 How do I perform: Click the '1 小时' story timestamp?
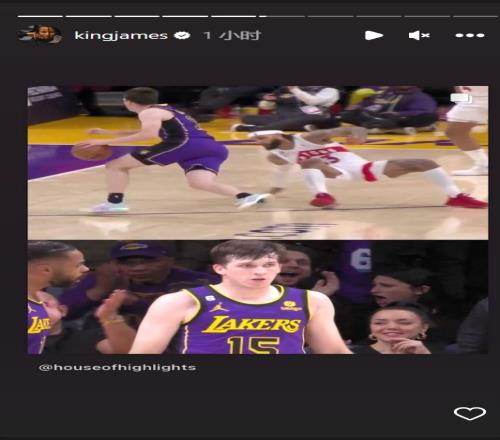click(232, 35)
